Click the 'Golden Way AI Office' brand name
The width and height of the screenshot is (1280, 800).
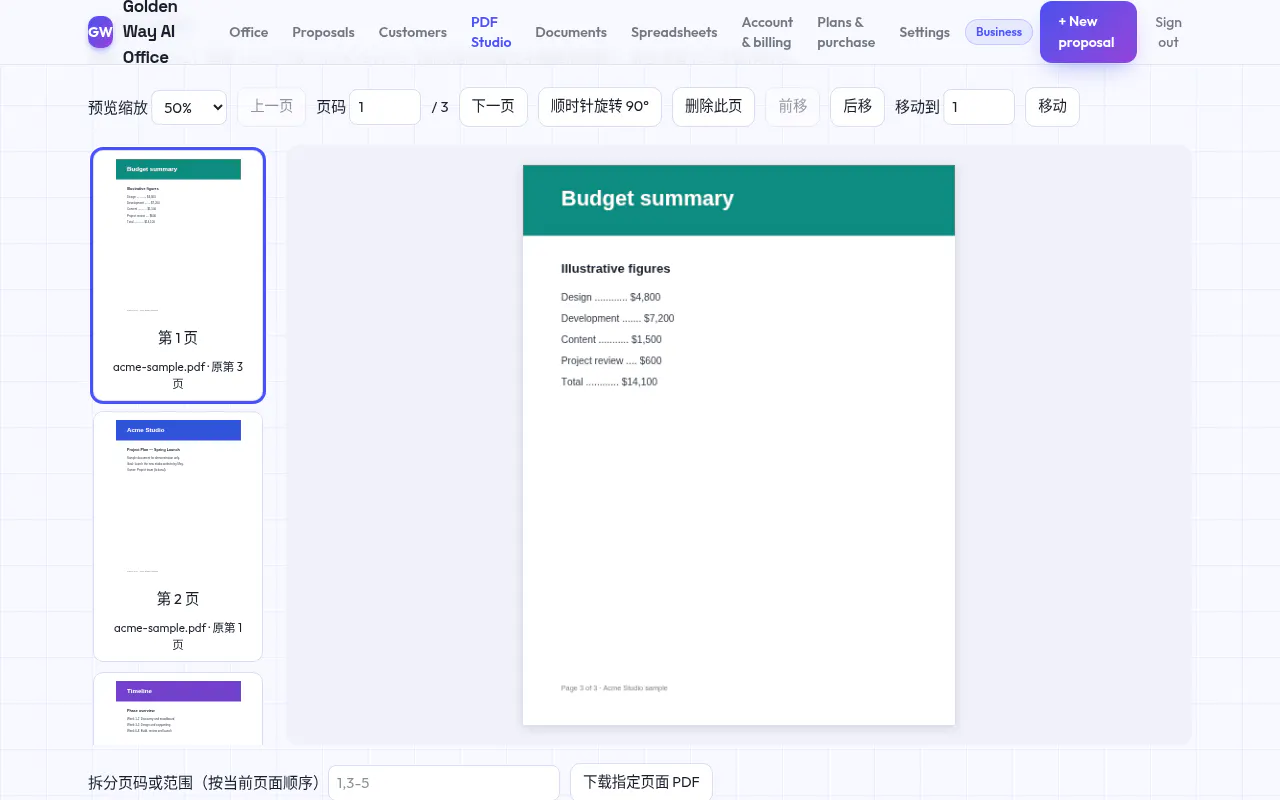click(150, 32)
